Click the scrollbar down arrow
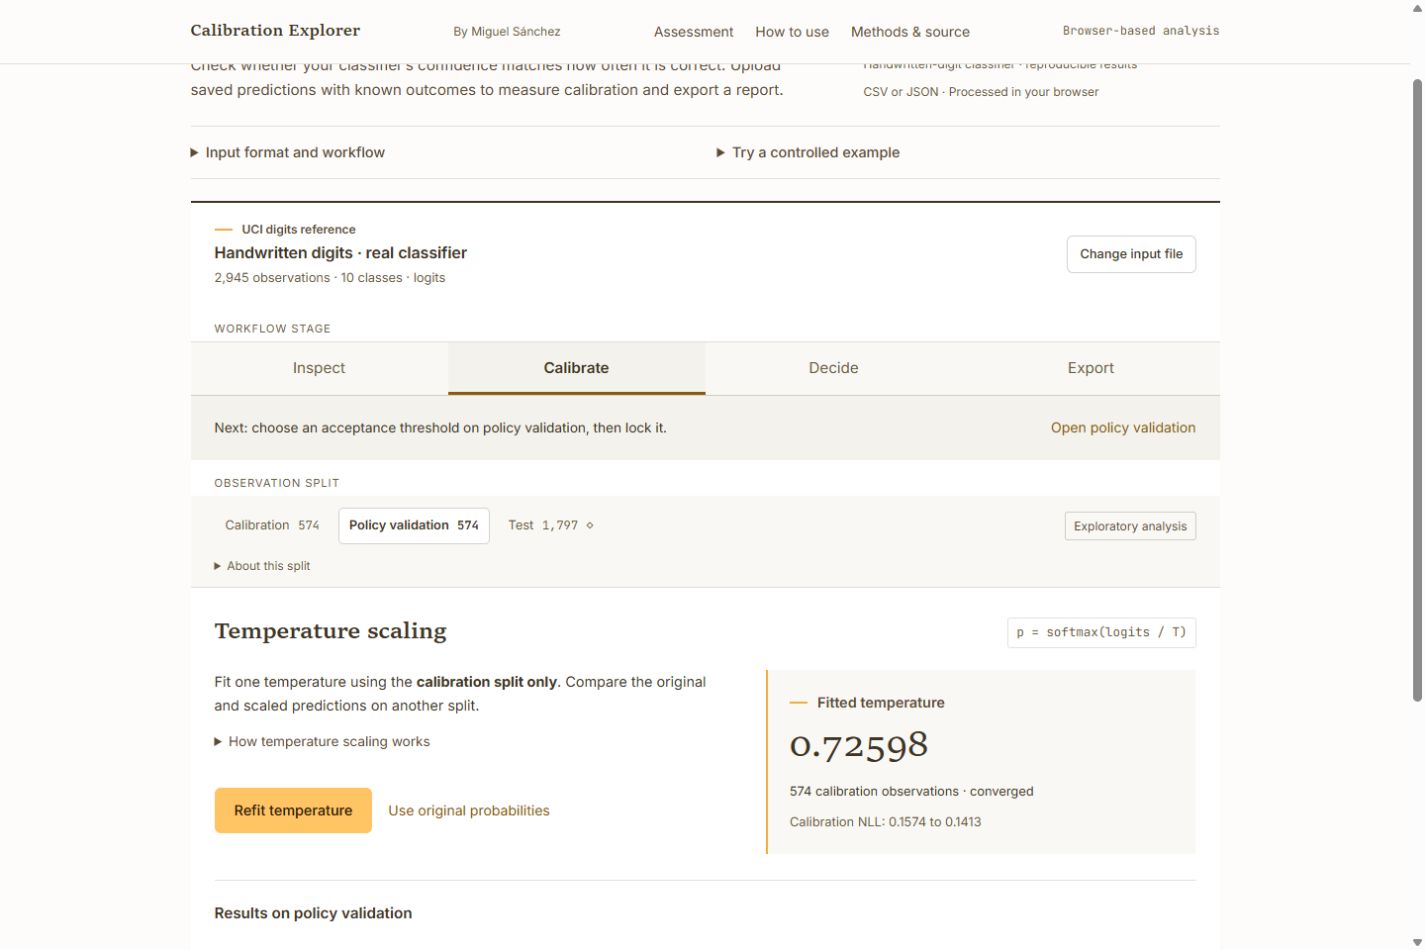 pos(1417,942)
